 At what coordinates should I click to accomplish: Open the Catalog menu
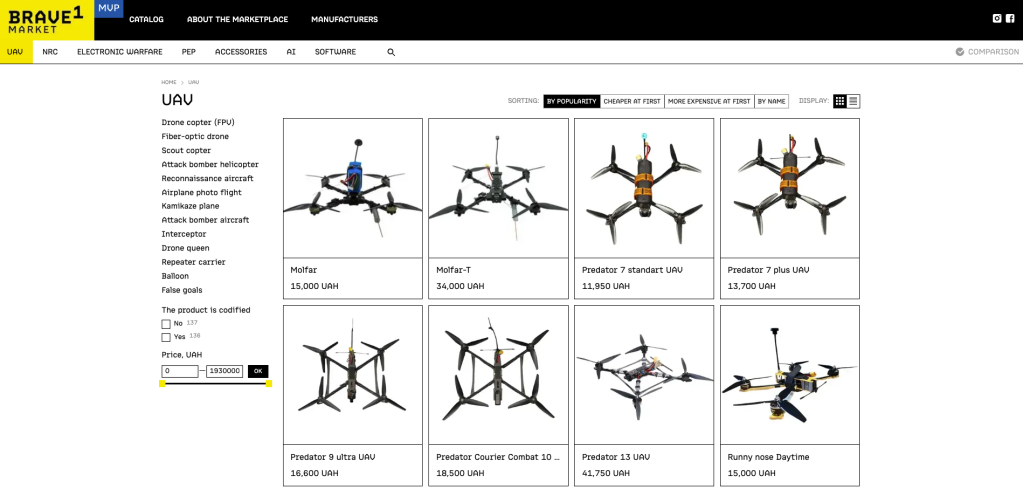tap(146, 19)
